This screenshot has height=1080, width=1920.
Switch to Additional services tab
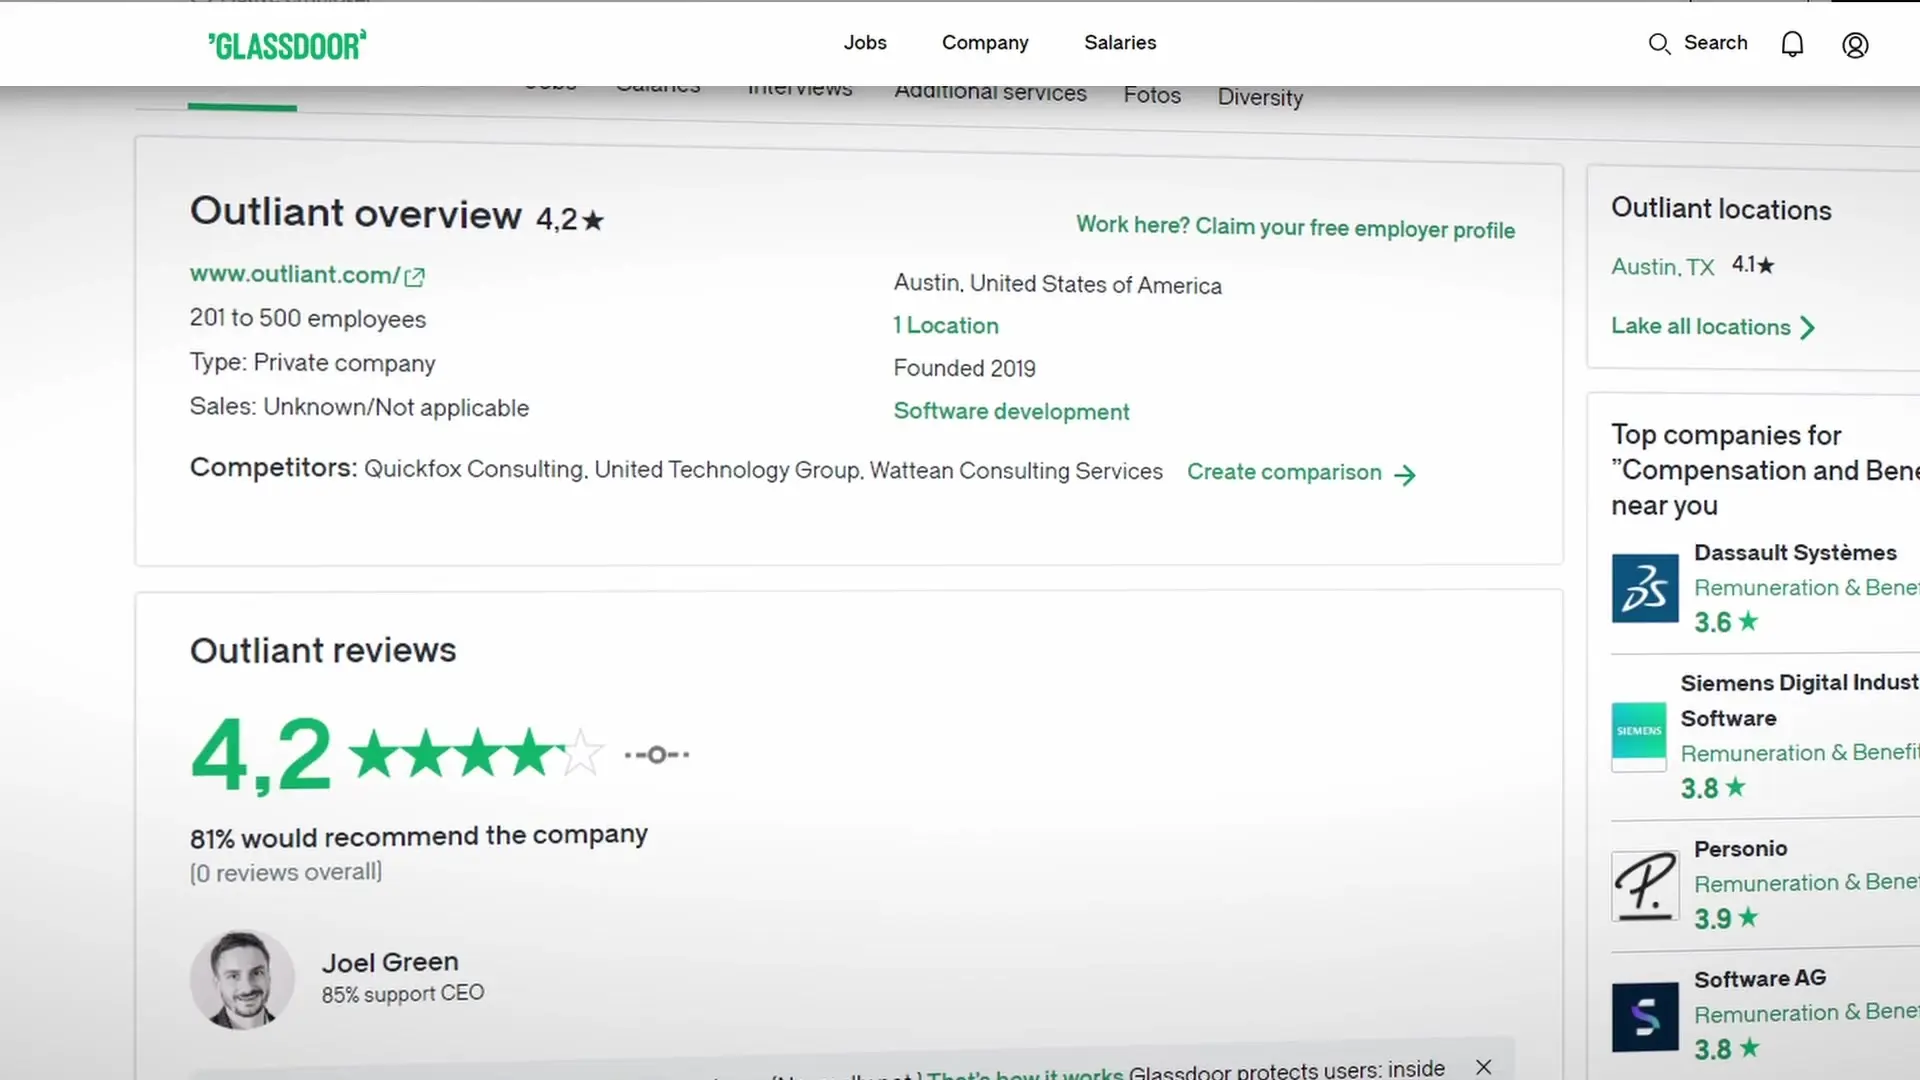pyautogui.click(x=990, y=92)
